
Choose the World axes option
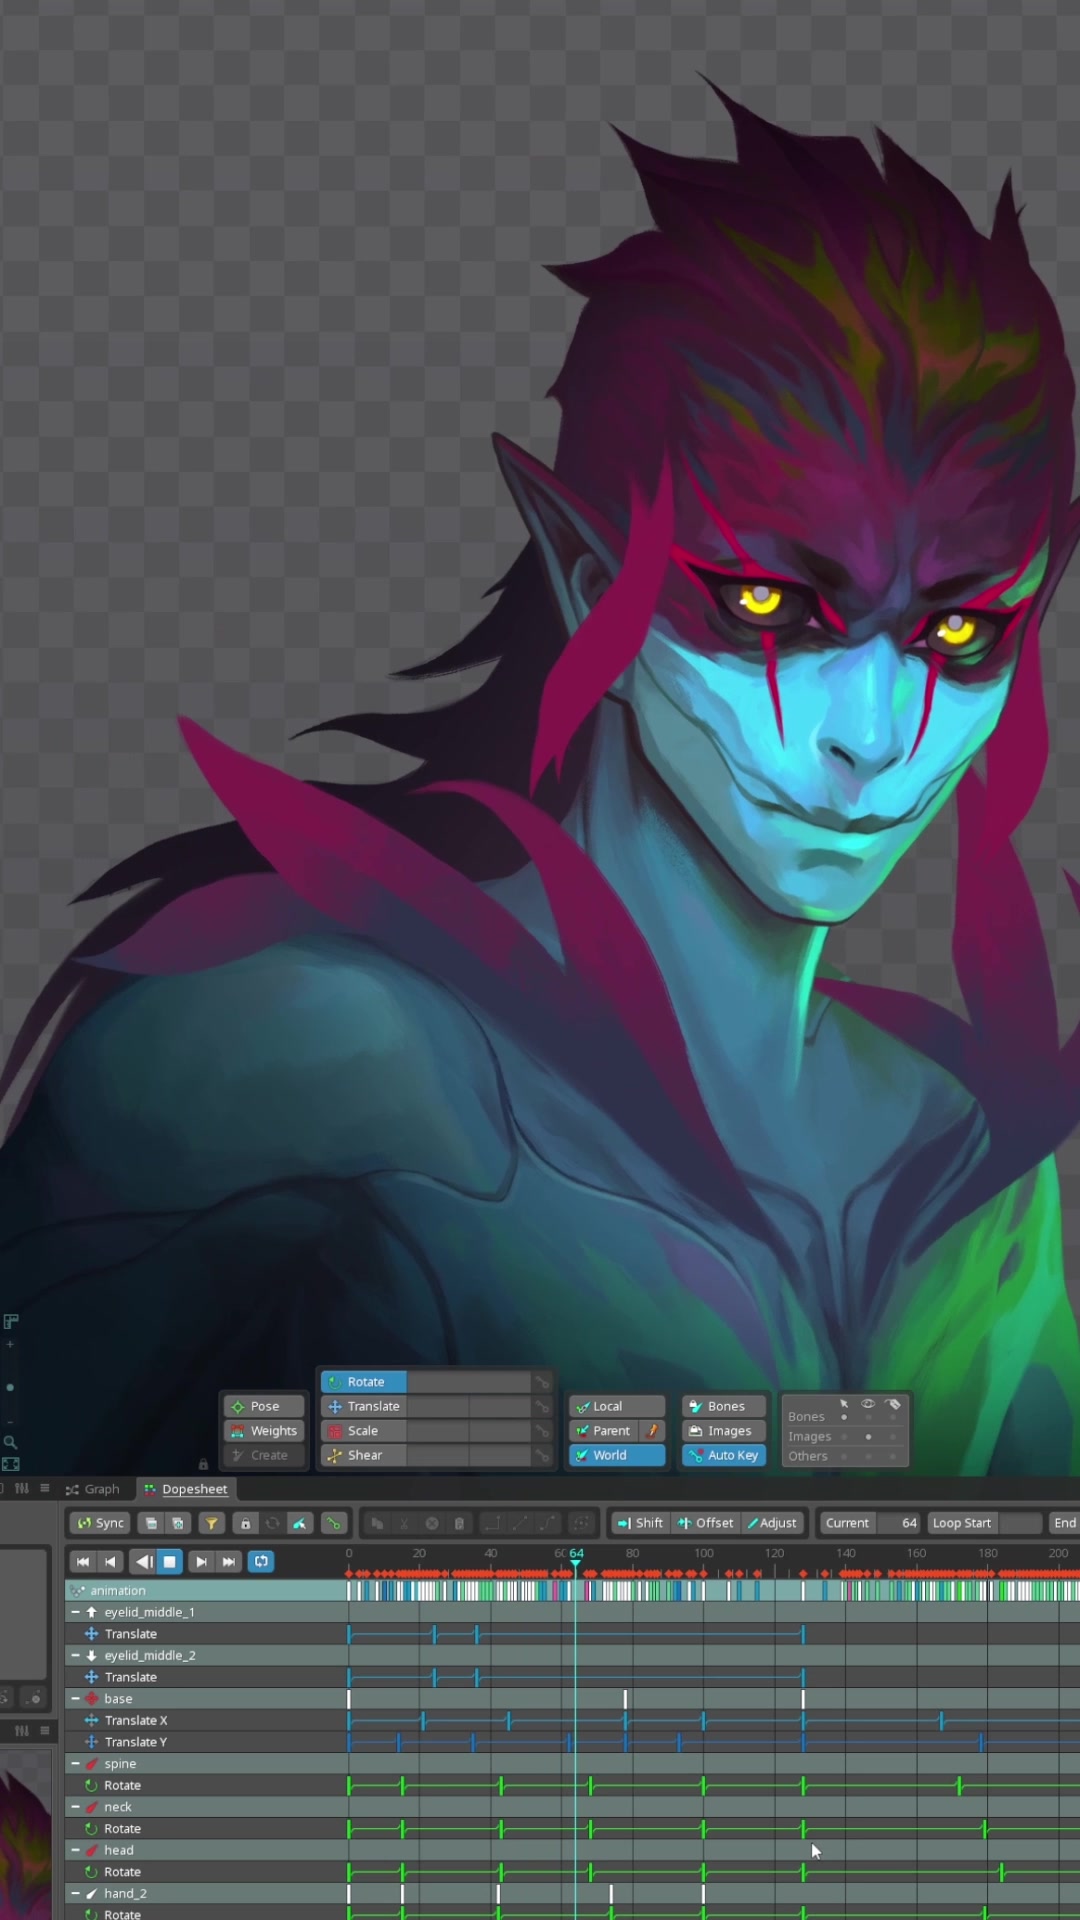617,1455
